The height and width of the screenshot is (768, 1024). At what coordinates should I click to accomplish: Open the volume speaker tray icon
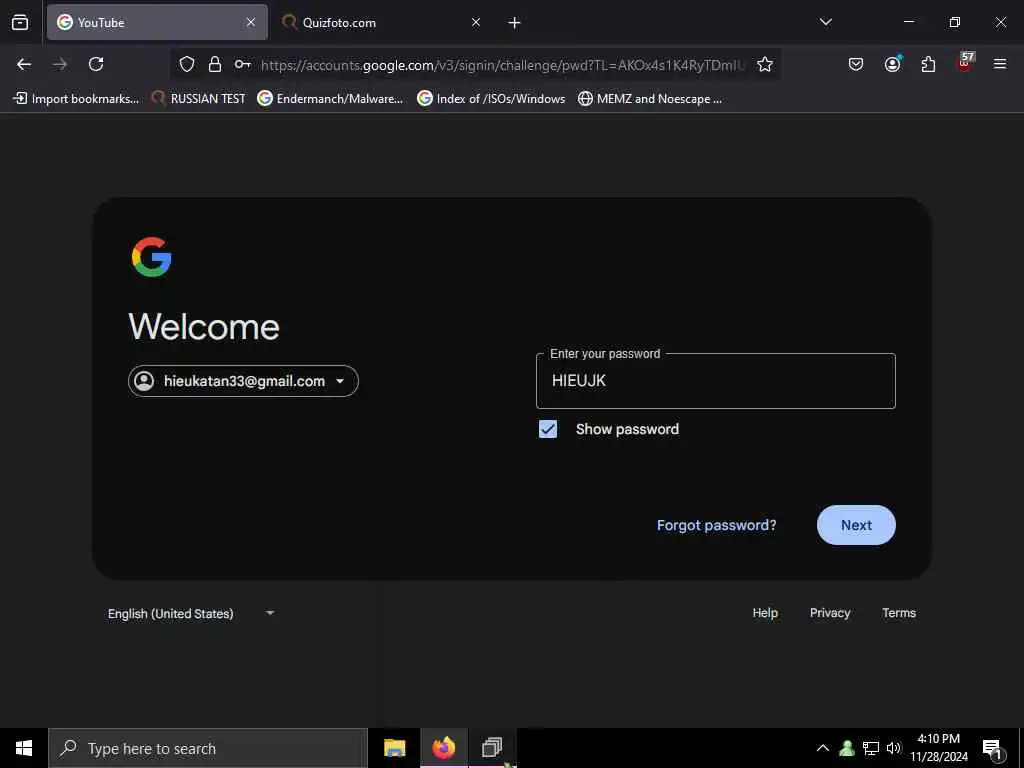[x=894, y=748]
